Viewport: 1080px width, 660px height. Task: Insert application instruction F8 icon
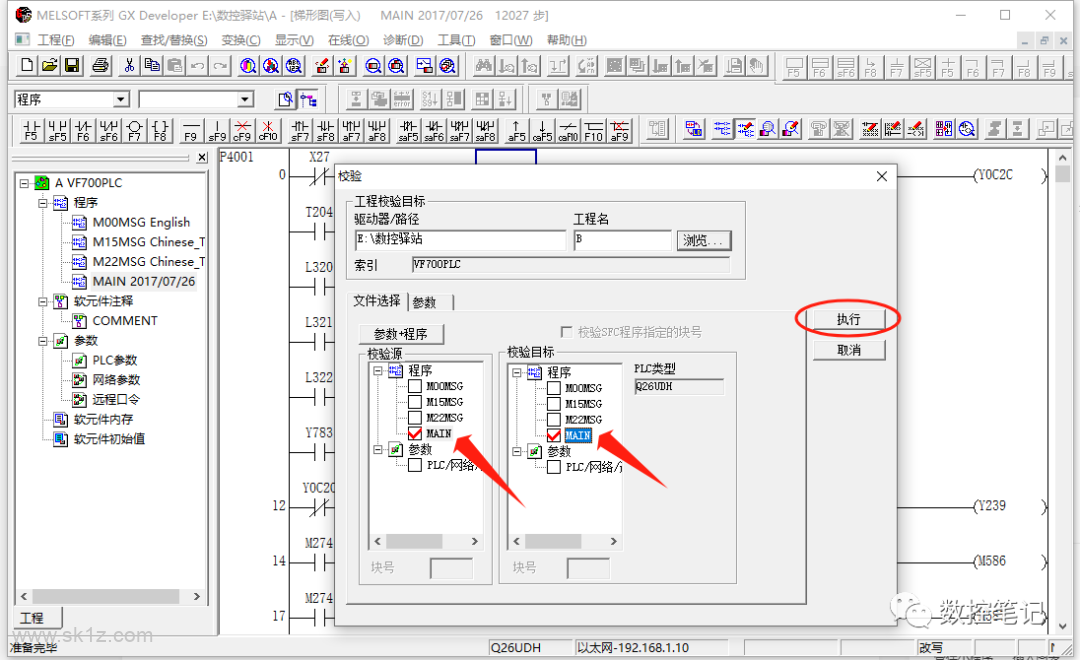pos(160,130)
